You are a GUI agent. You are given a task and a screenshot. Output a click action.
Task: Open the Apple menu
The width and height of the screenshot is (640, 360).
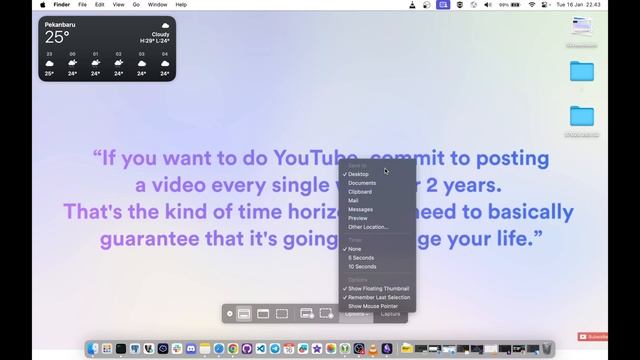(42, 5)
